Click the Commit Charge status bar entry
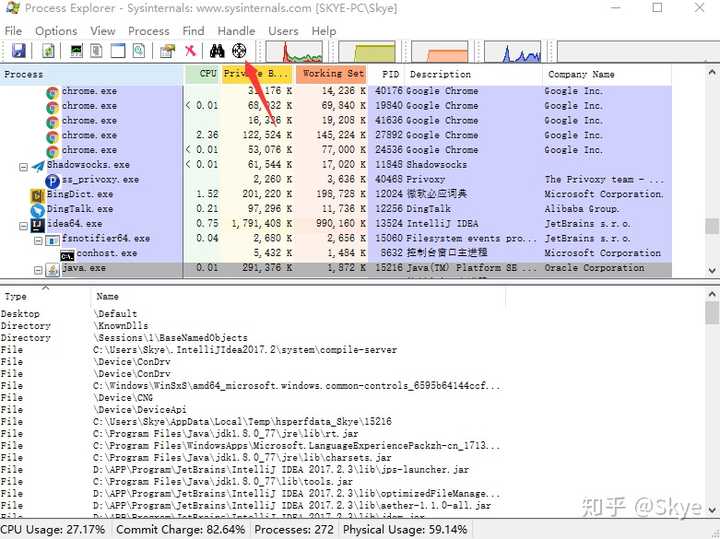The height and width of the screenshot is (539, 720). click(x=180, y=529)
